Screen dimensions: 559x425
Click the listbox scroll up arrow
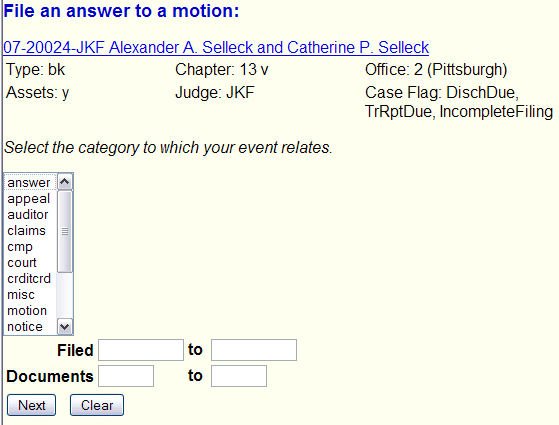pyautogui.click(x=65, y=182)
